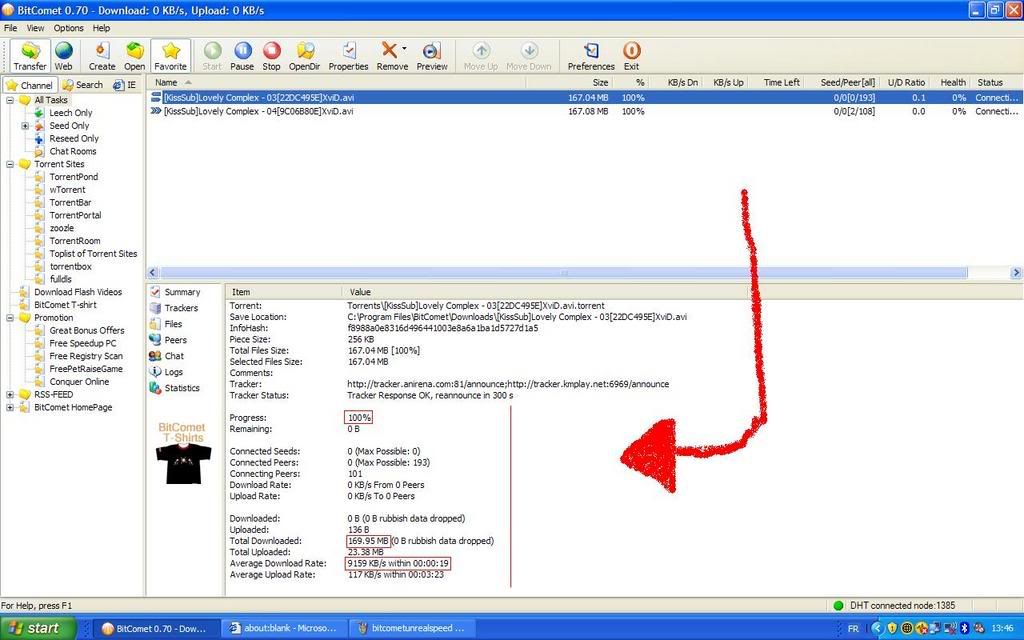Screen dimensions: 1024x640
Task: Open dropdown arrow next to Remove
Action: coord(404,48)
